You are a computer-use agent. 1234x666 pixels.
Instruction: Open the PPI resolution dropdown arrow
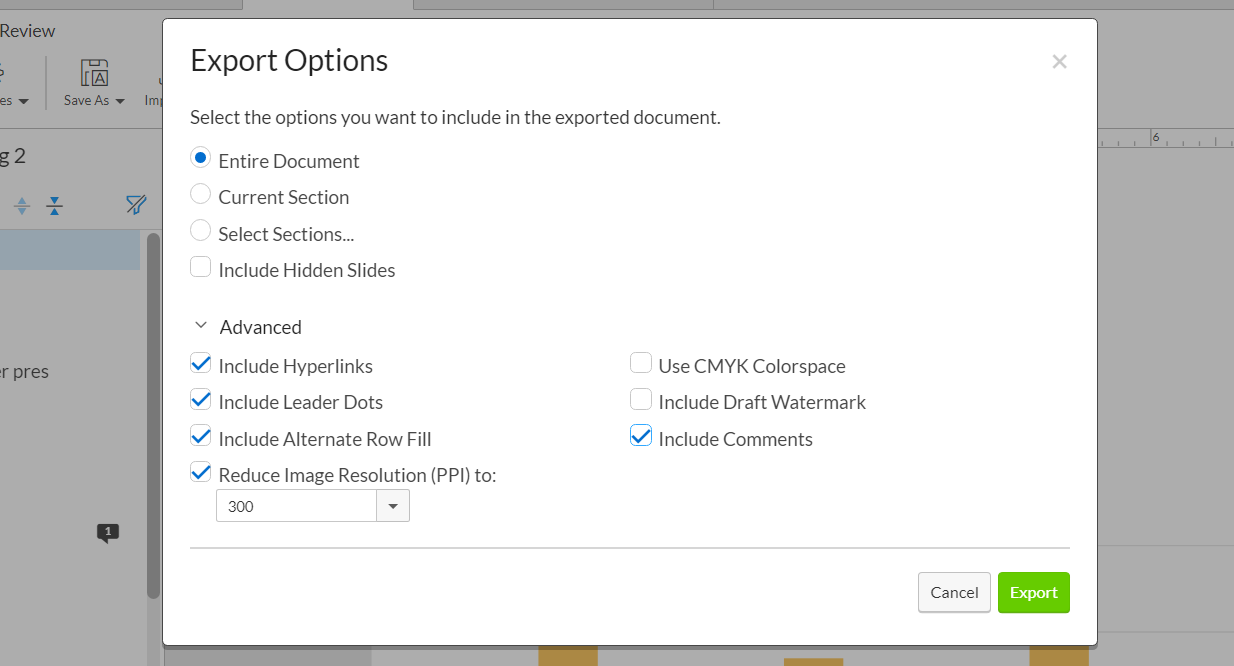tap(393, 506)
